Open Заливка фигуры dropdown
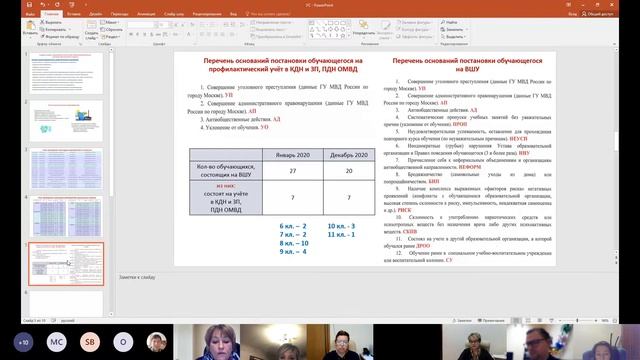 [x=414, y=22]
